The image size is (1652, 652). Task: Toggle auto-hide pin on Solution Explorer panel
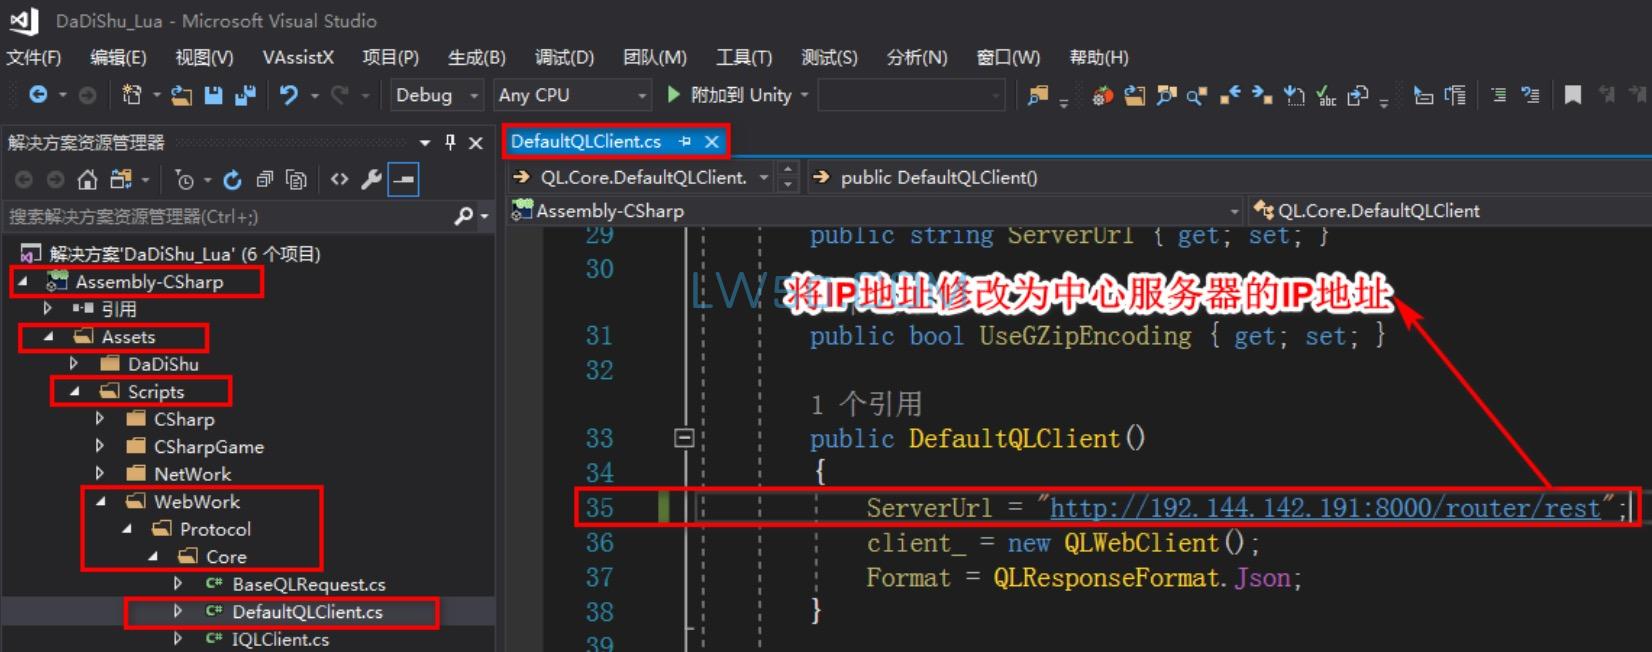pyautogui.click(x=450, y=142)
